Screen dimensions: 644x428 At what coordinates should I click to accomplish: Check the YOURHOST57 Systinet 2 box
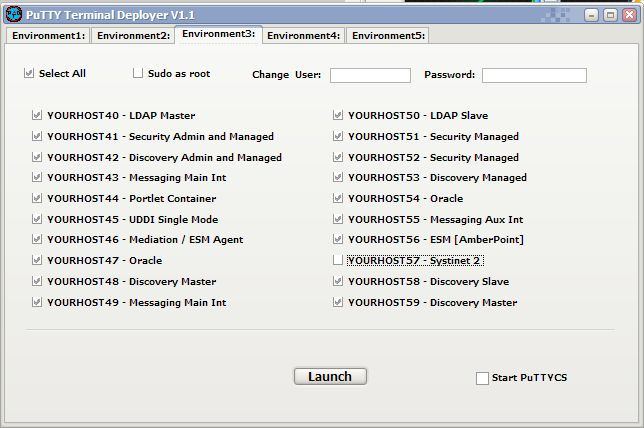point(339,261)
